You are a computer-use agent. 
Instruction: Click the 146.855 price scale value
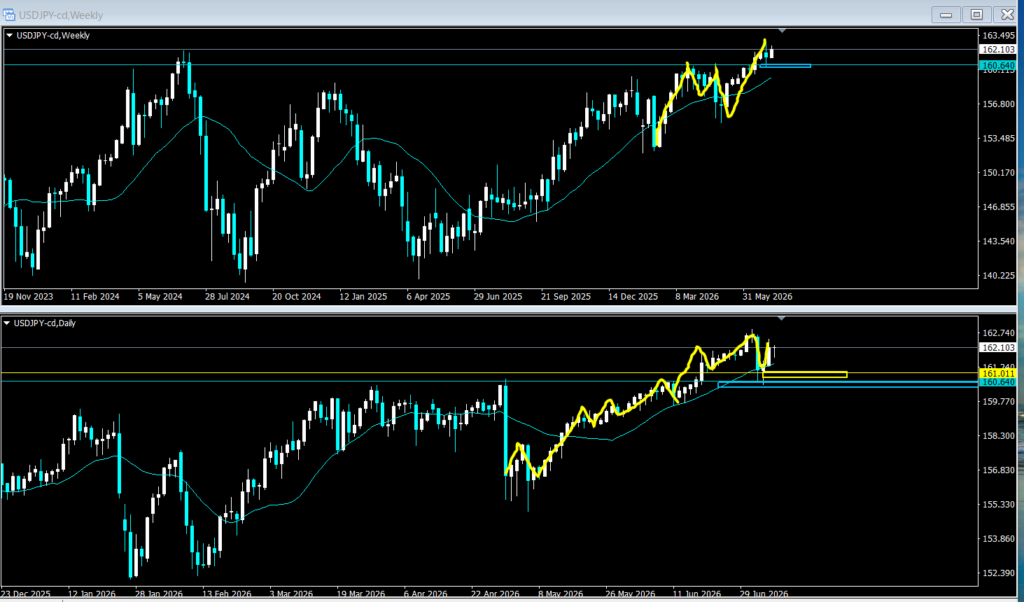[999, 207]
